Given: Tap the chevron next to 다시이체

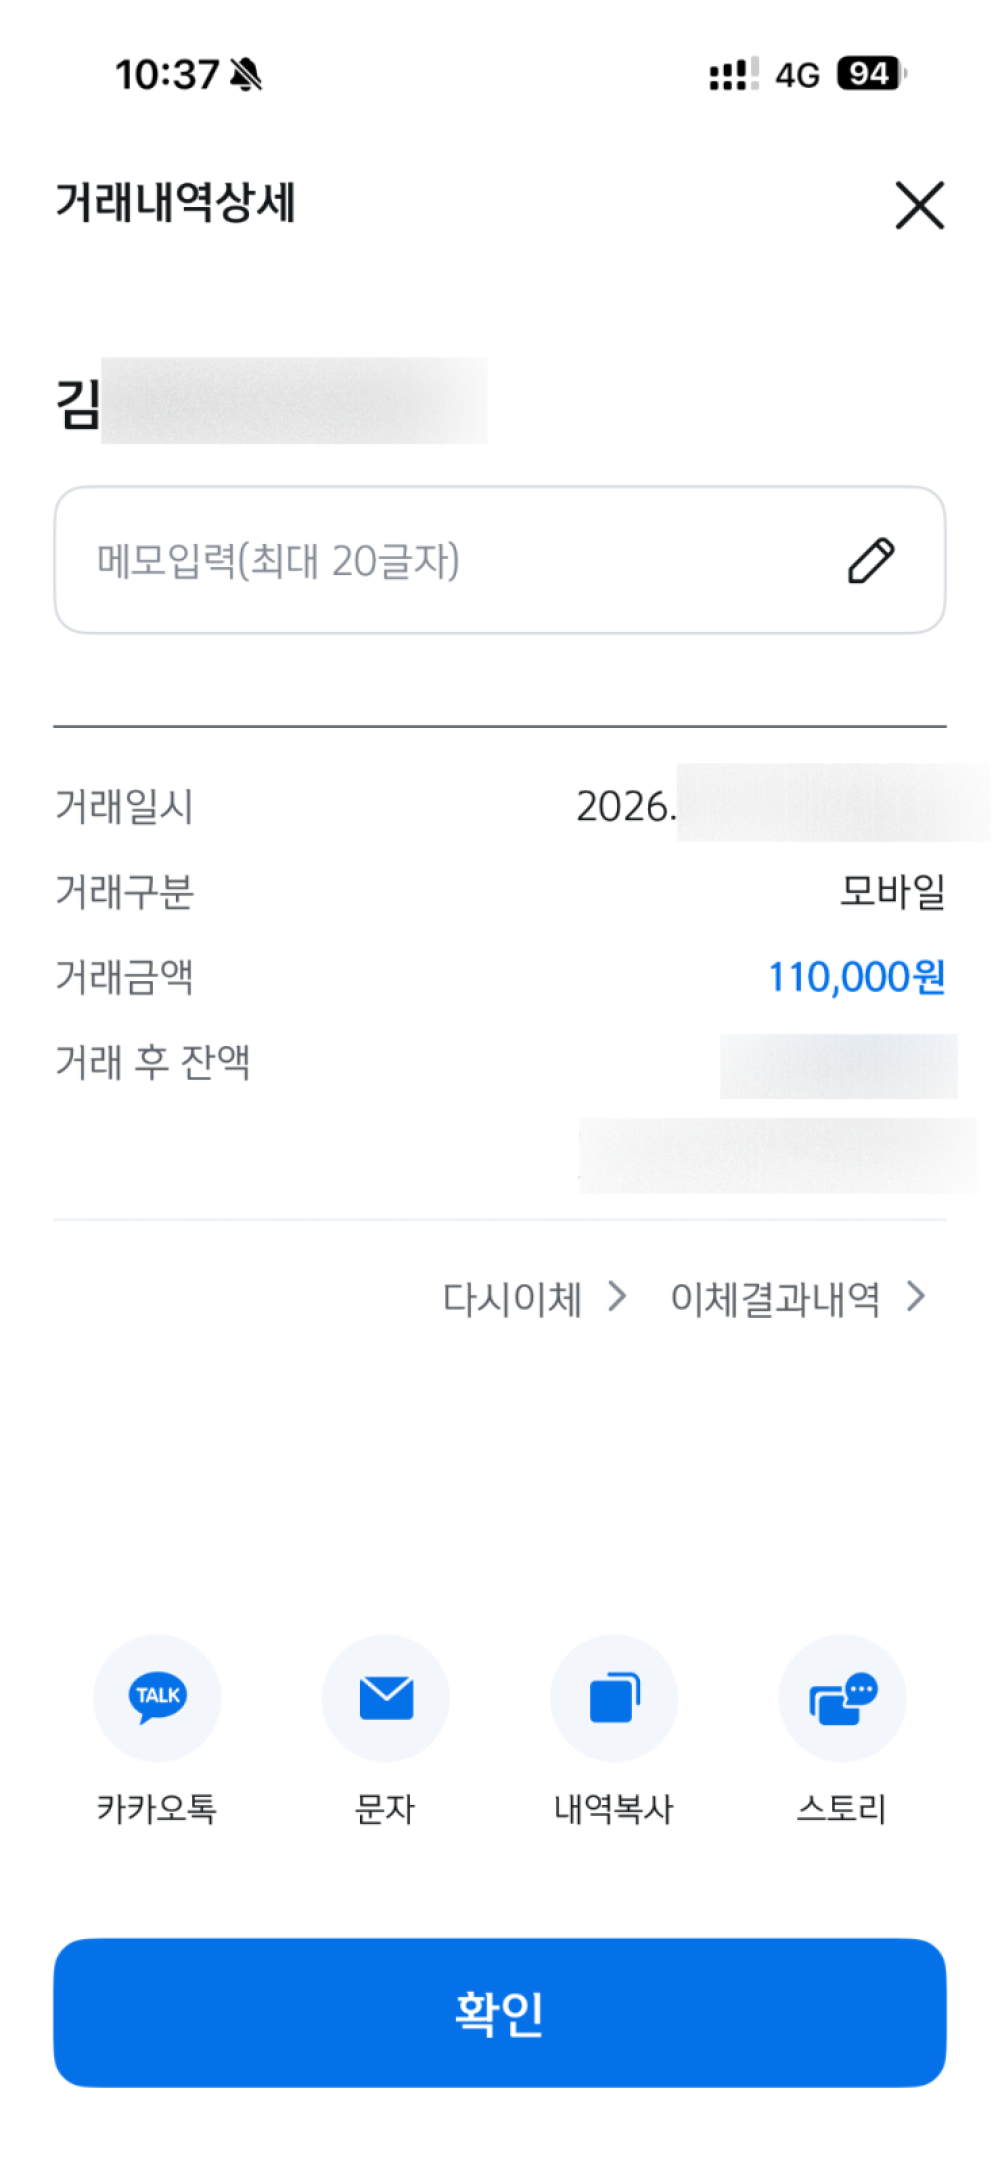Looking at the screenshot, I should (618, 1297).
